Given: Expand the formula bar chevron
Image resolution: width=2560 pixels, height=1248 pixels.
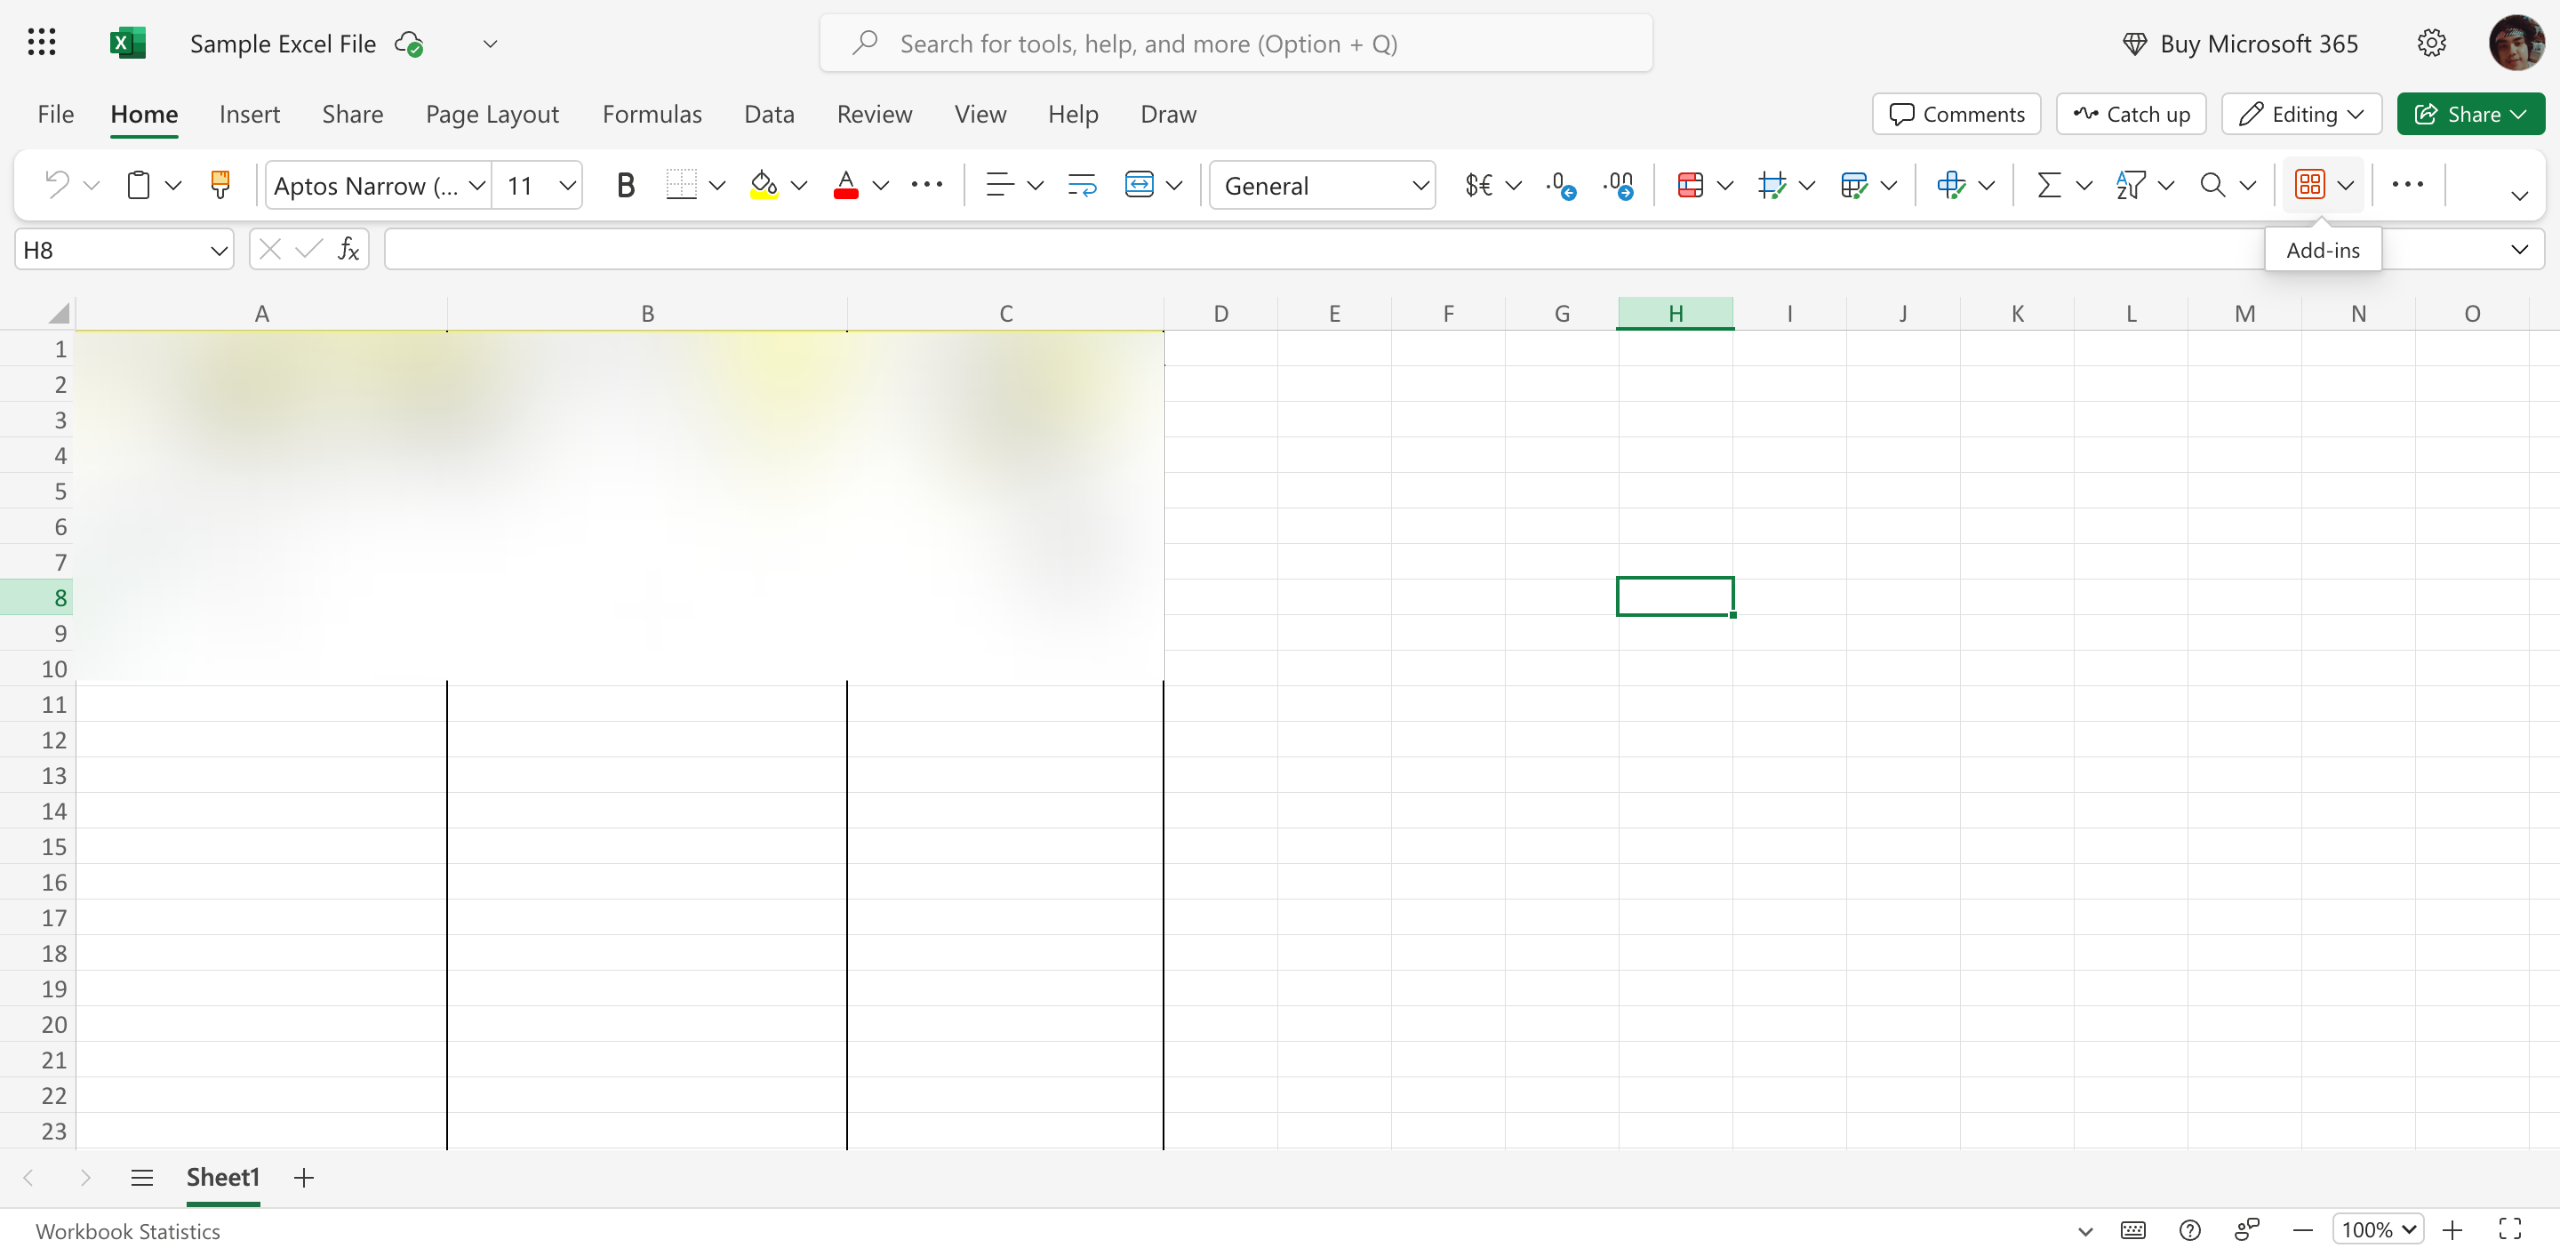Looking at the screenshot, I should point(2519,250).
